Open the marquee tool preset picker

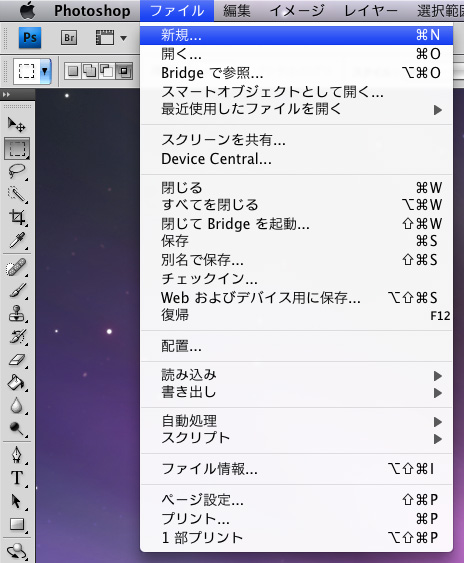tap(45, 71)
